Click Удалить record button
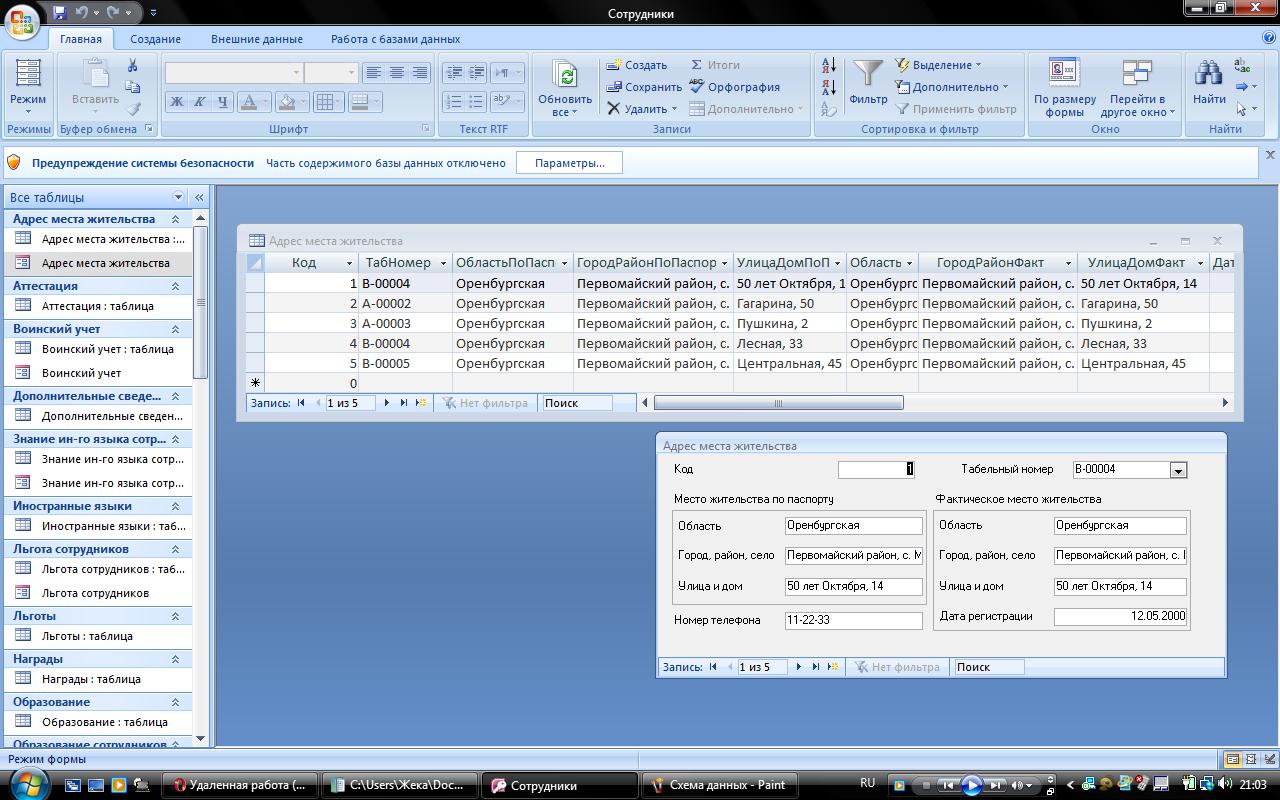This screenshot has height=800, width=1280. (642, 109)
